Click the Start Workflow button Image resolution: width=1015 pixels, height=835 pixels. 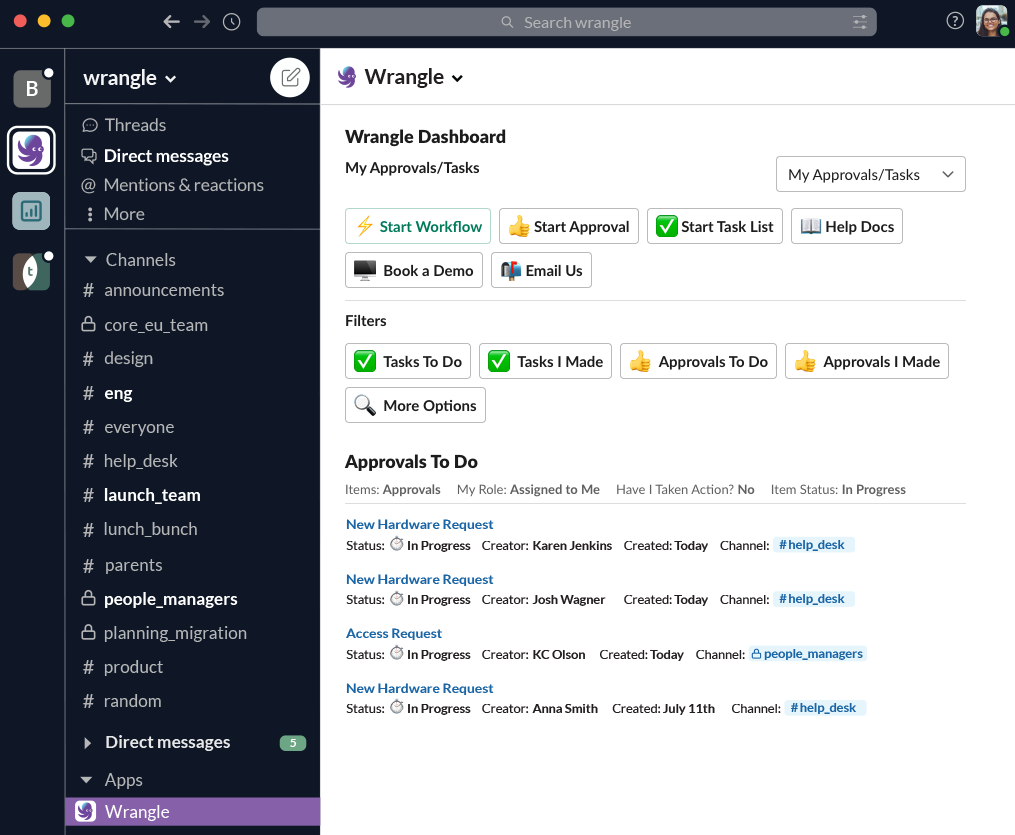(x=418, y=226)
